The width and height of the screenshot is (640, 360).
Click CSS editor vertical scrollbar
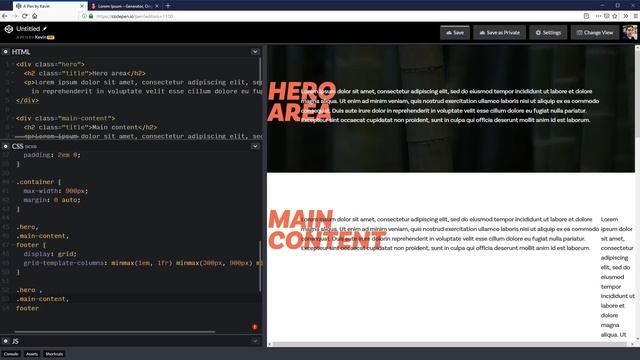260,266
